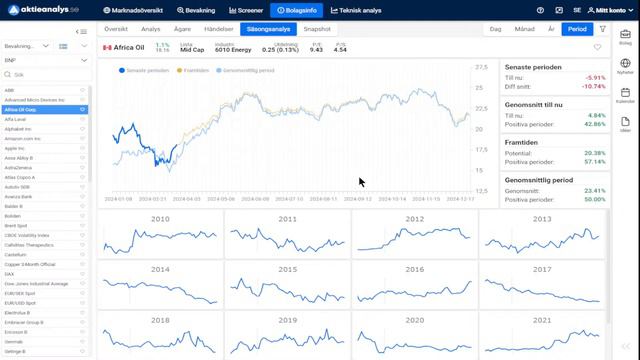The image size is (640, 360).
Task: Open the Kalender sidebar icon
Action: click(x=625, y=95)
